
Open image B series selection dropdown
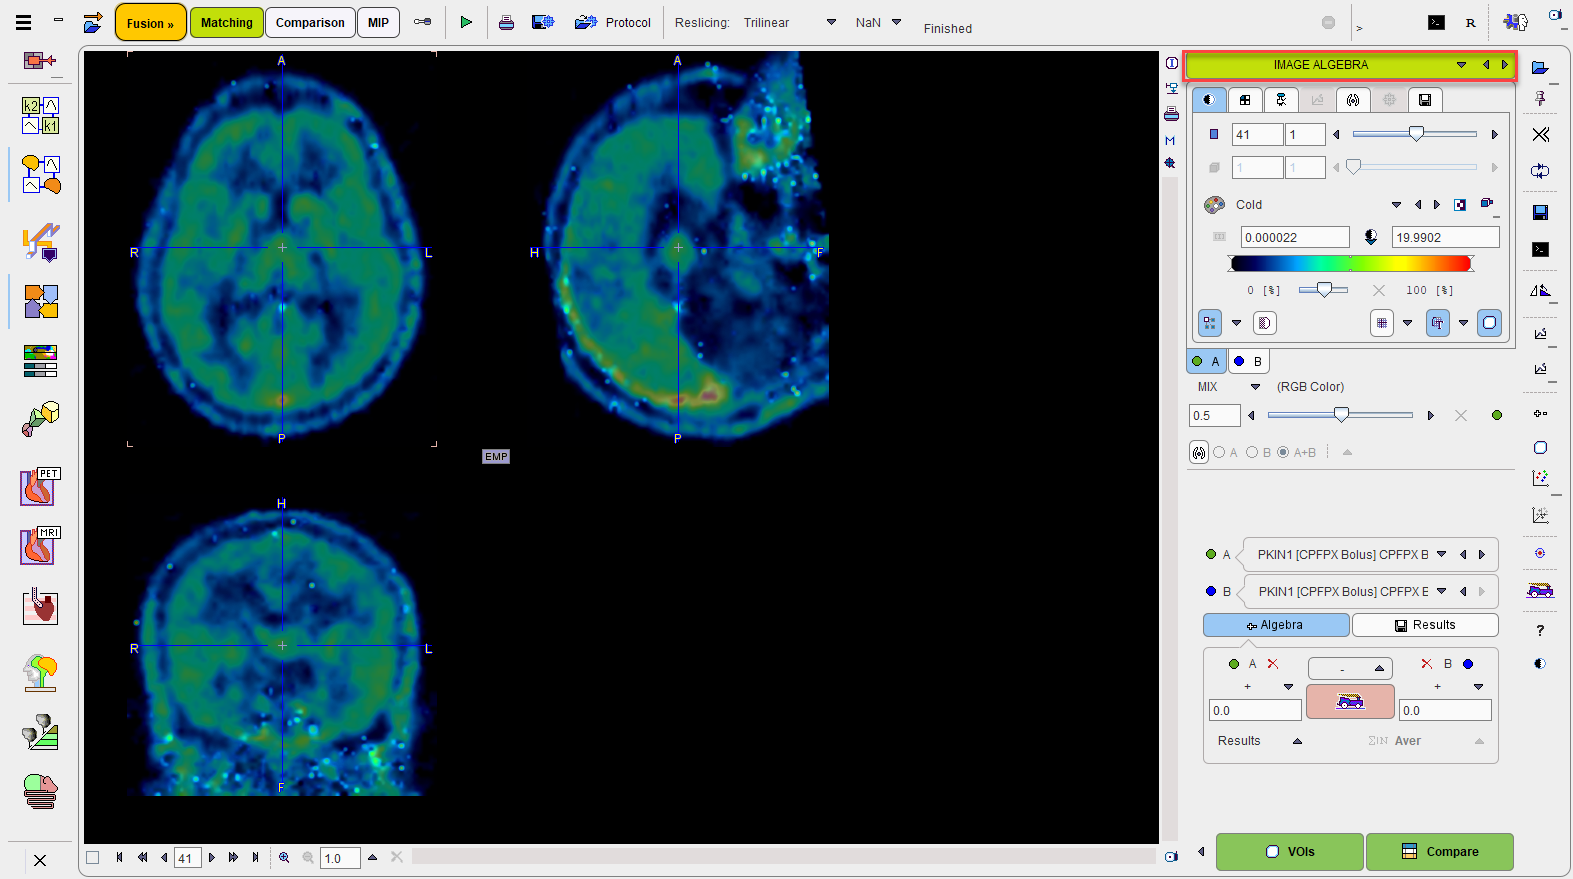click(1441, 591)
